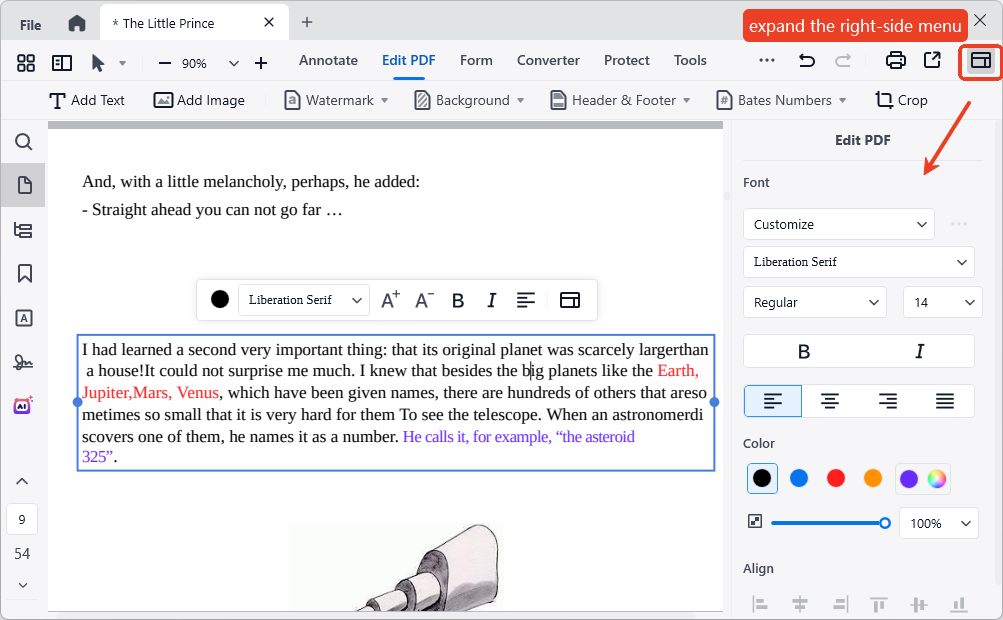The image size is (1003, 620).
Task: Open the bookmarks panel in the sidebar
Action: (x=23, y=273)
